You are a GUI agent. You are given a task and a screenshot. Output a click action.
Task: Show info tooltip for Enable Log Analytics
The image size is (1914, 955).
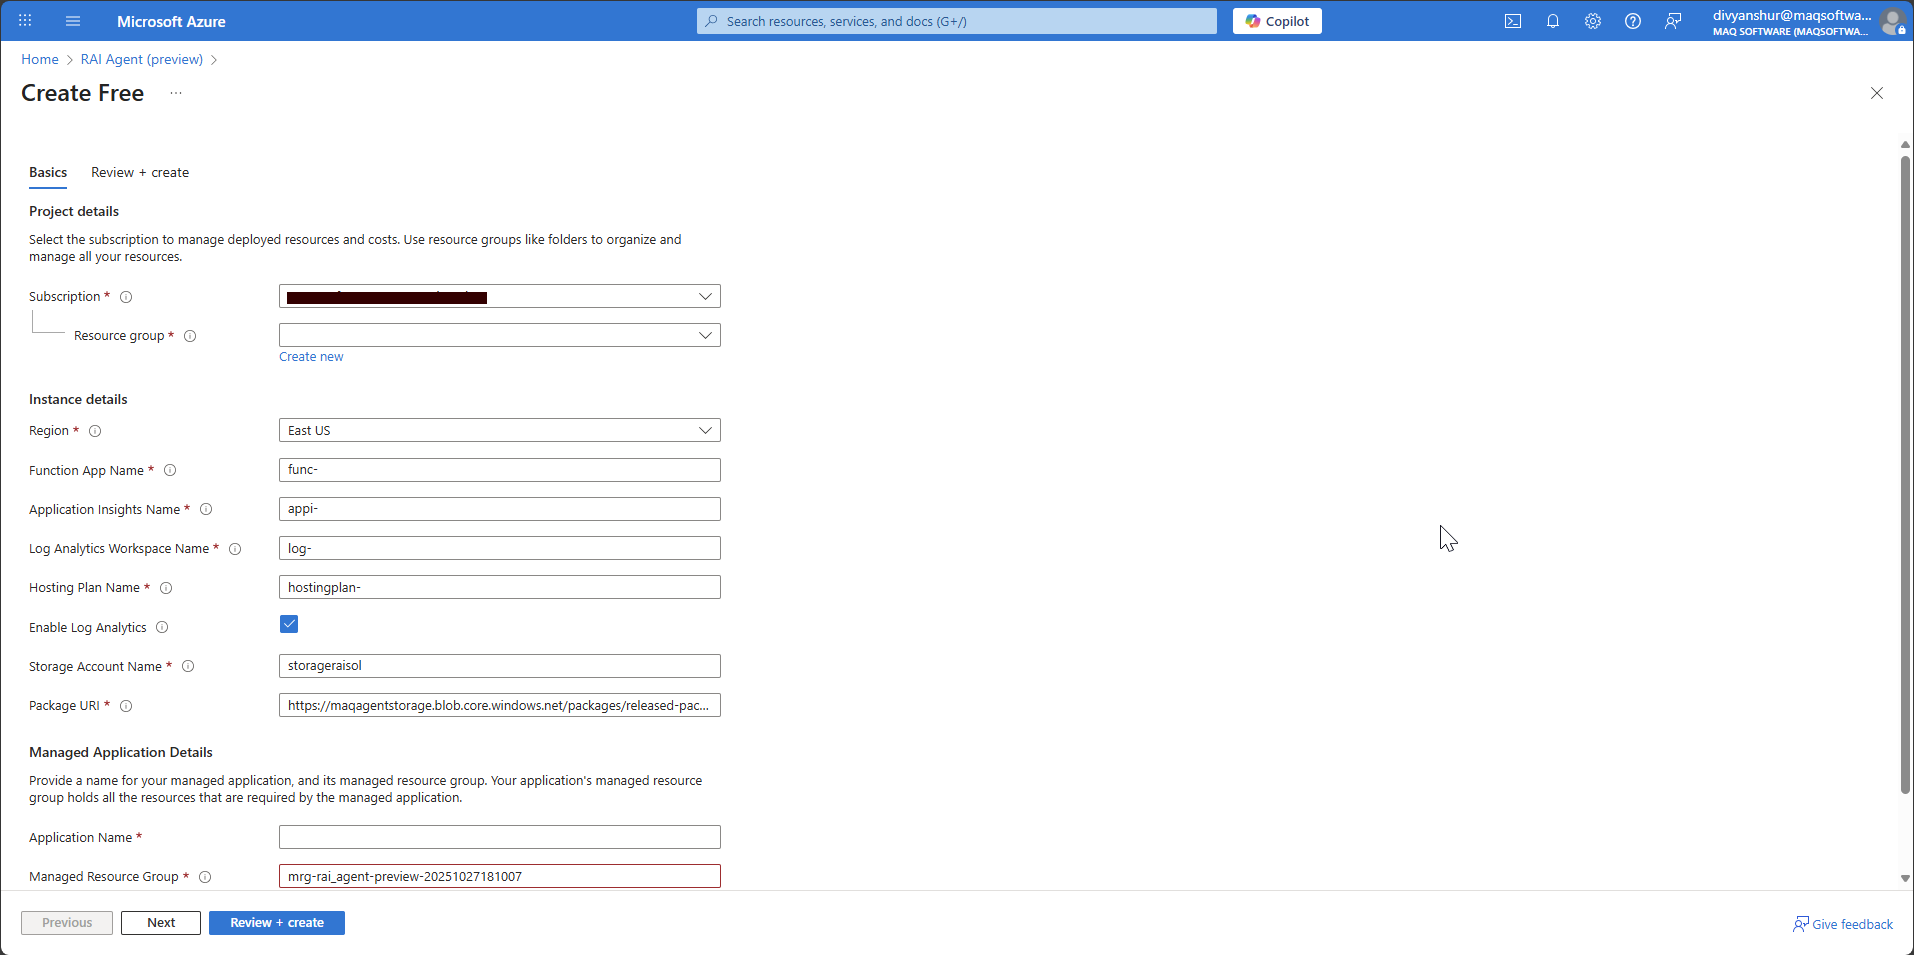[162, 627]
